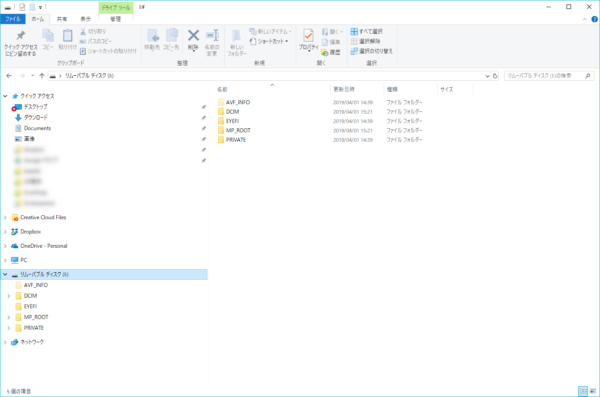600x397 pixels.
Task: Expand the Creative Cloud Files node
Action: click(x=5, y=217)
